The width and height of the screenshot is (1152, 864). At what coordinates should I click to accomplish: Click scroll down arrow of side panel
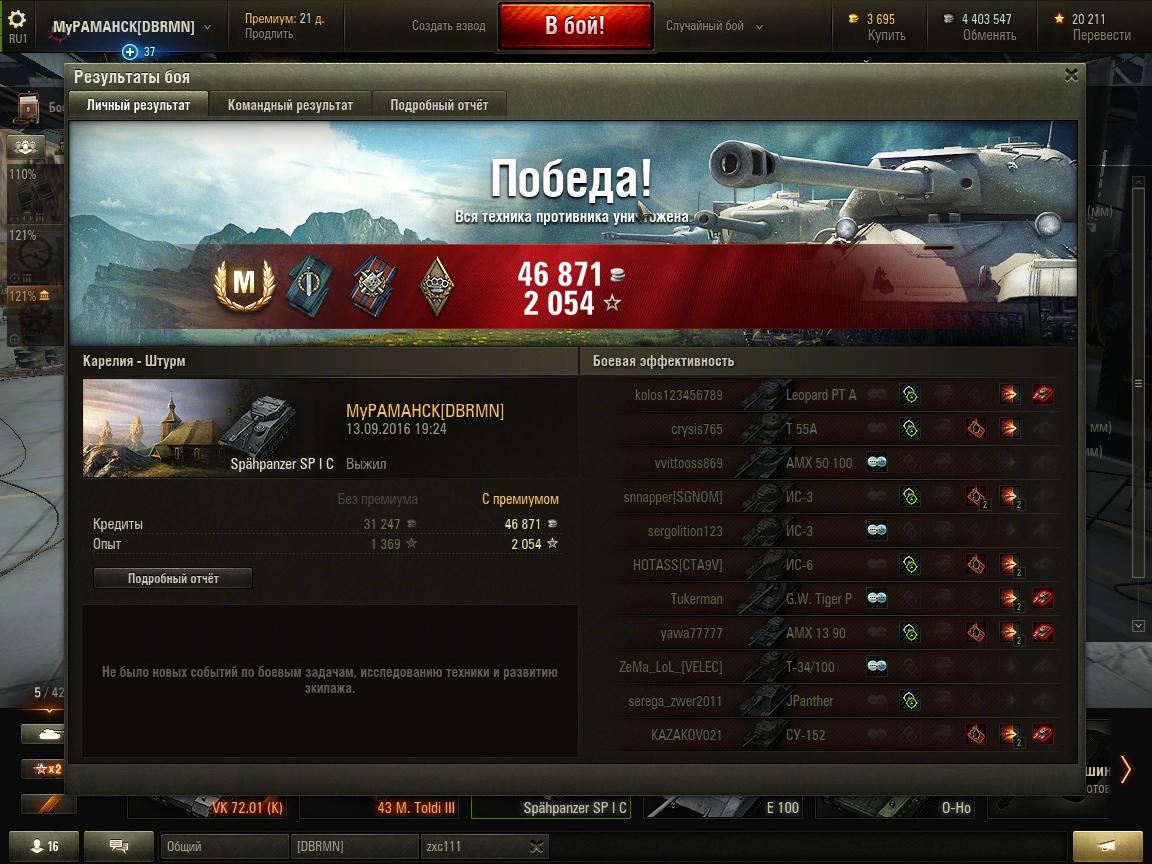[x=1138, y=626]
